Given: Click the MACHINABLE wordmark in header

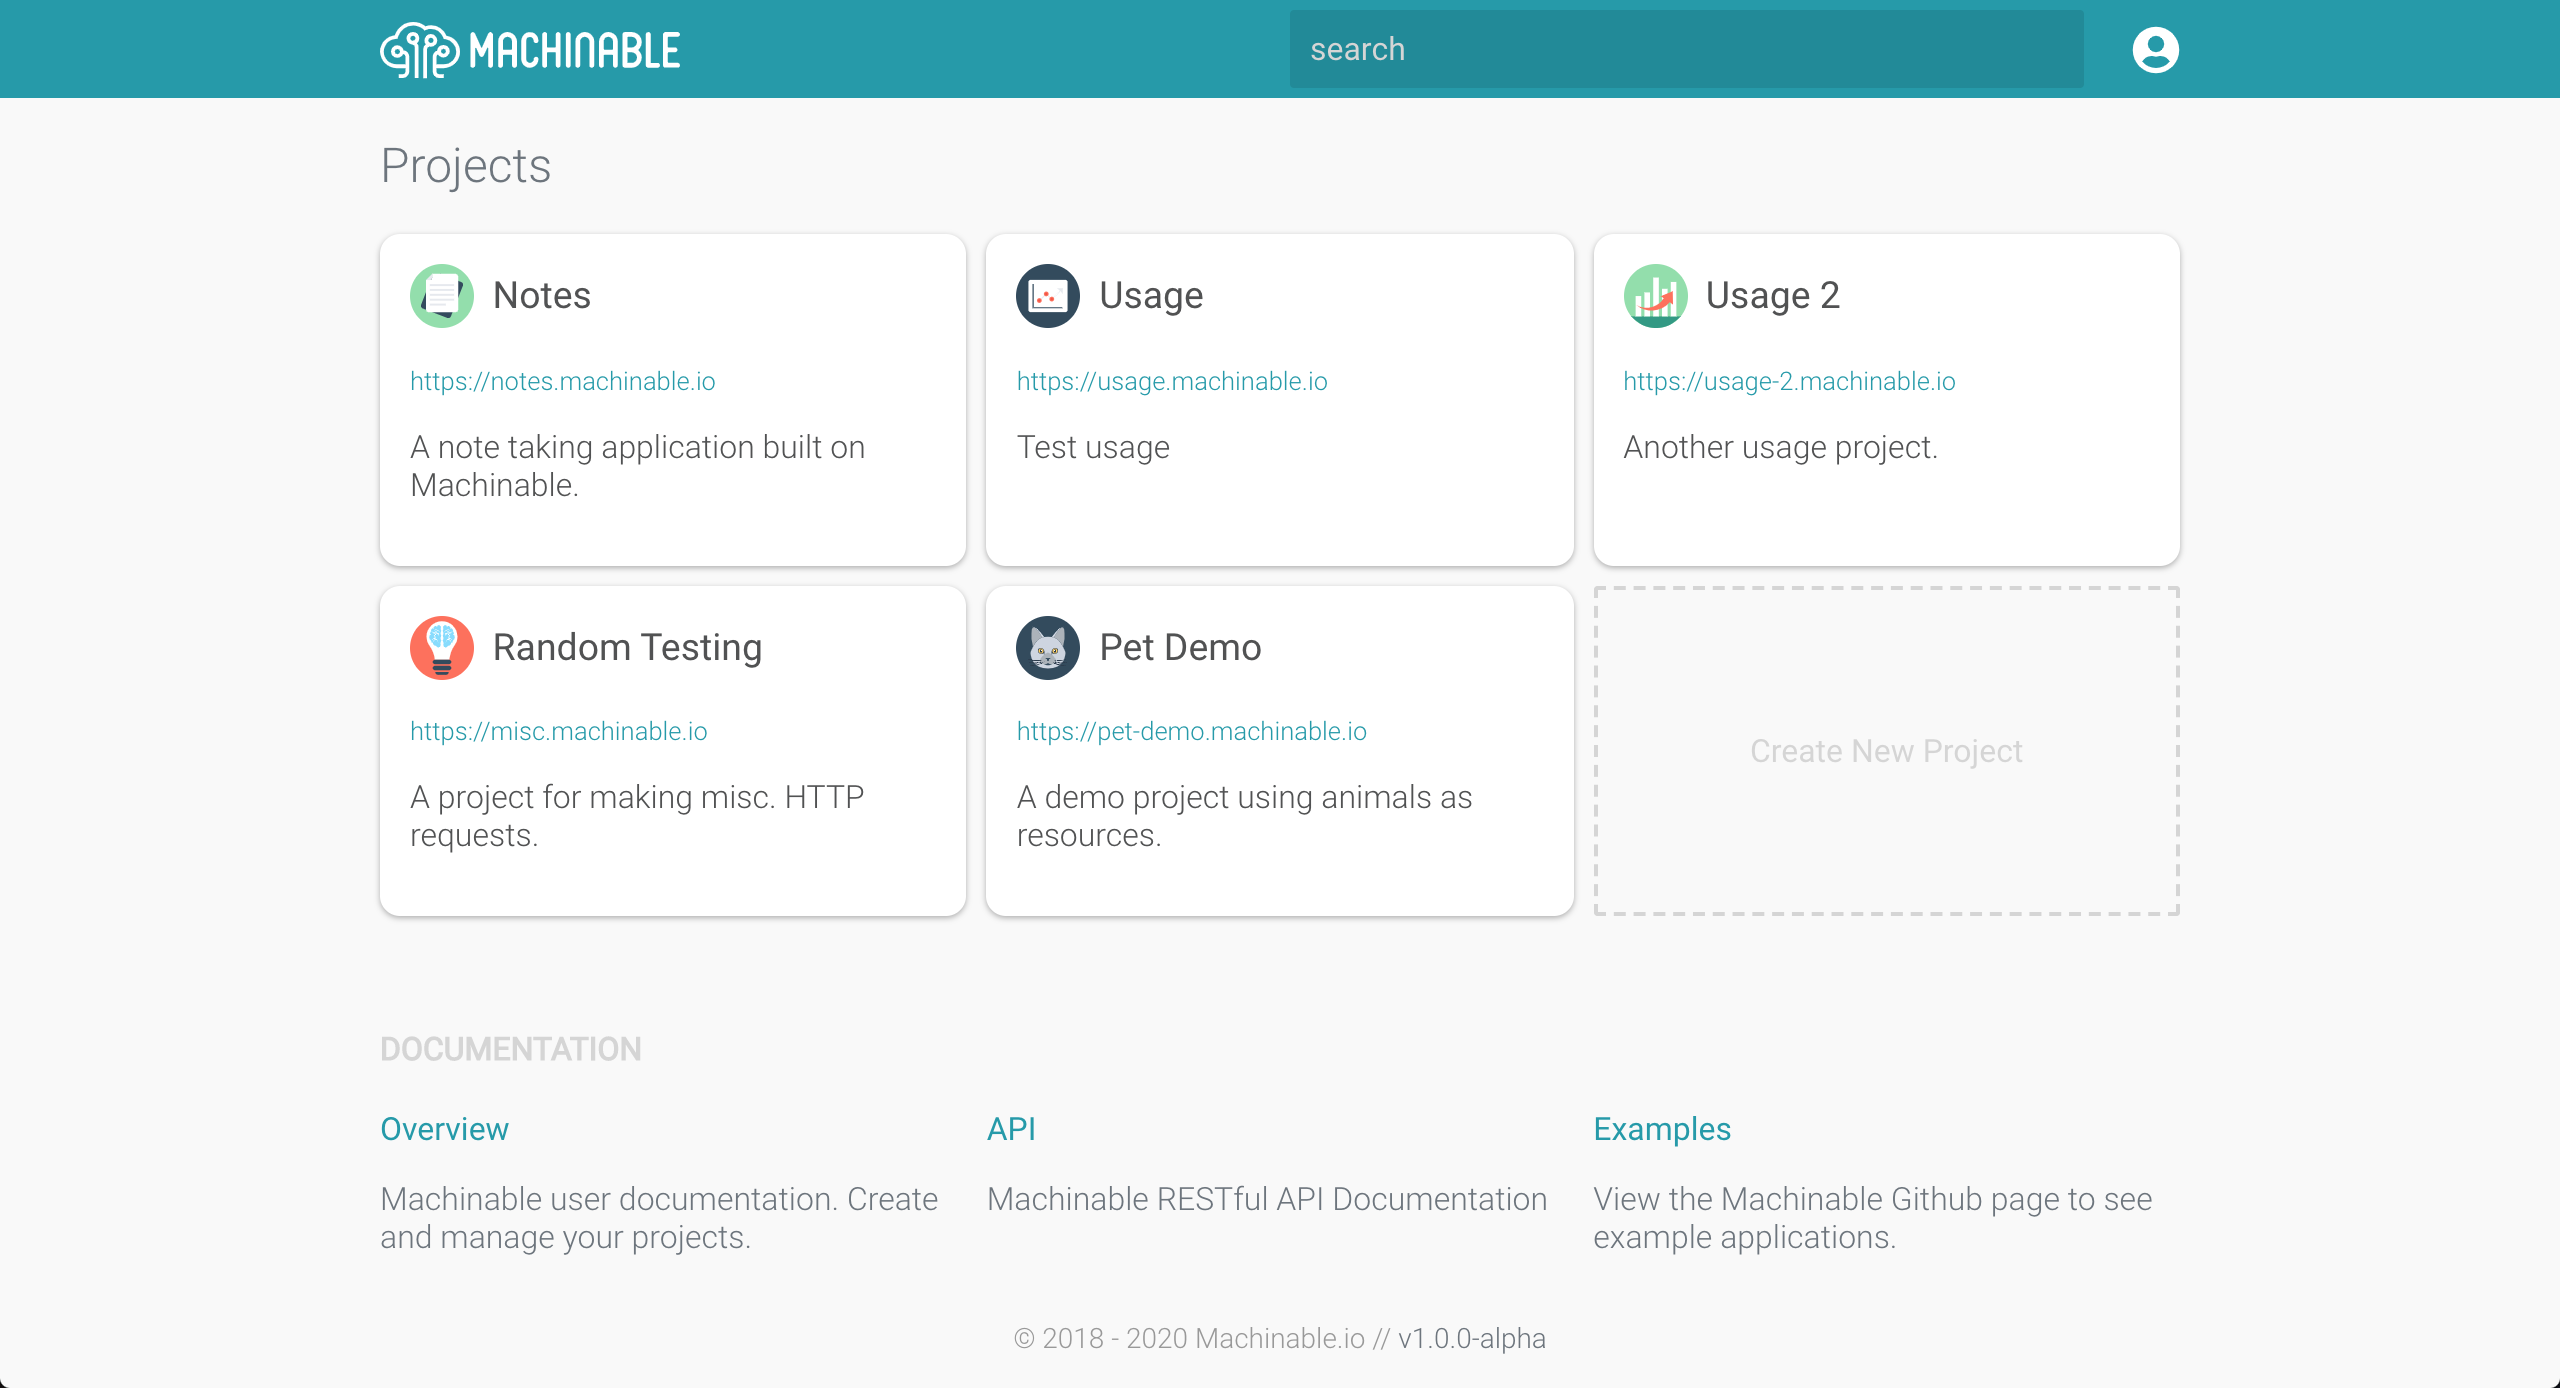Looking at the screenshot, I should (x=574, y=51).
